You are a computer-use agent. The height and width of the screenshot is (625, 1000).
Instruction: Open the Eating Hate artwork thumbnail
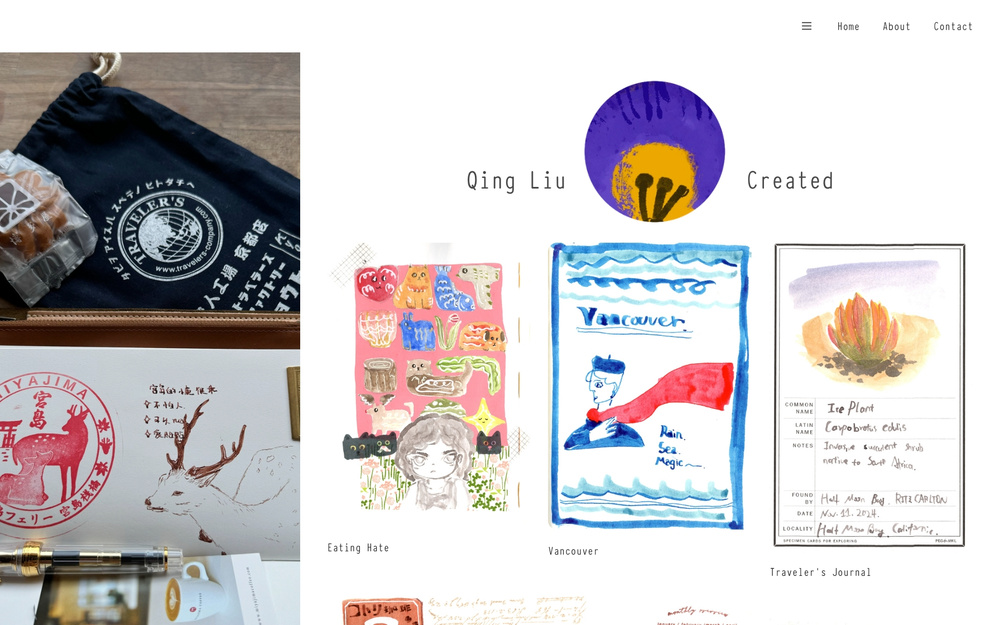tap(426, 378)
